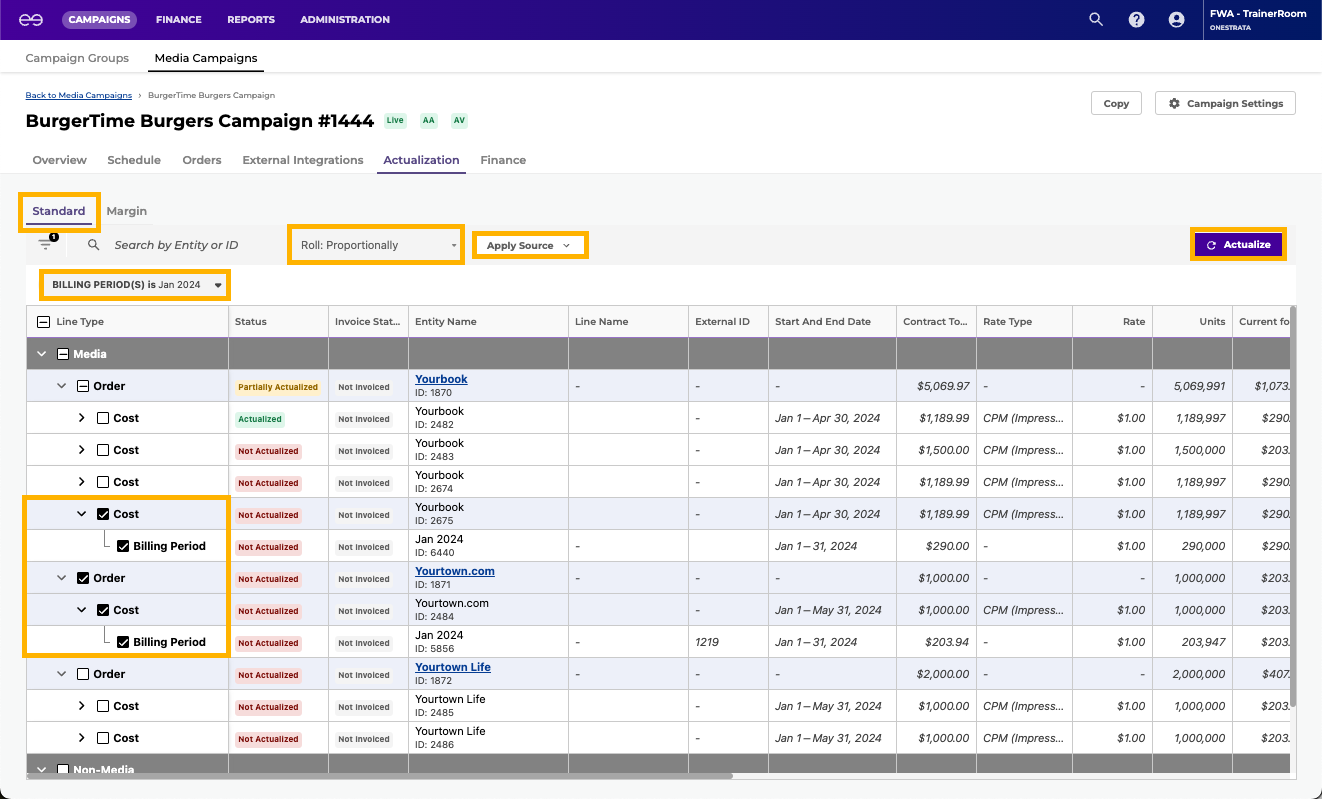Open the user account profile icon
1322x799 pixels.
click(1176, 19)
